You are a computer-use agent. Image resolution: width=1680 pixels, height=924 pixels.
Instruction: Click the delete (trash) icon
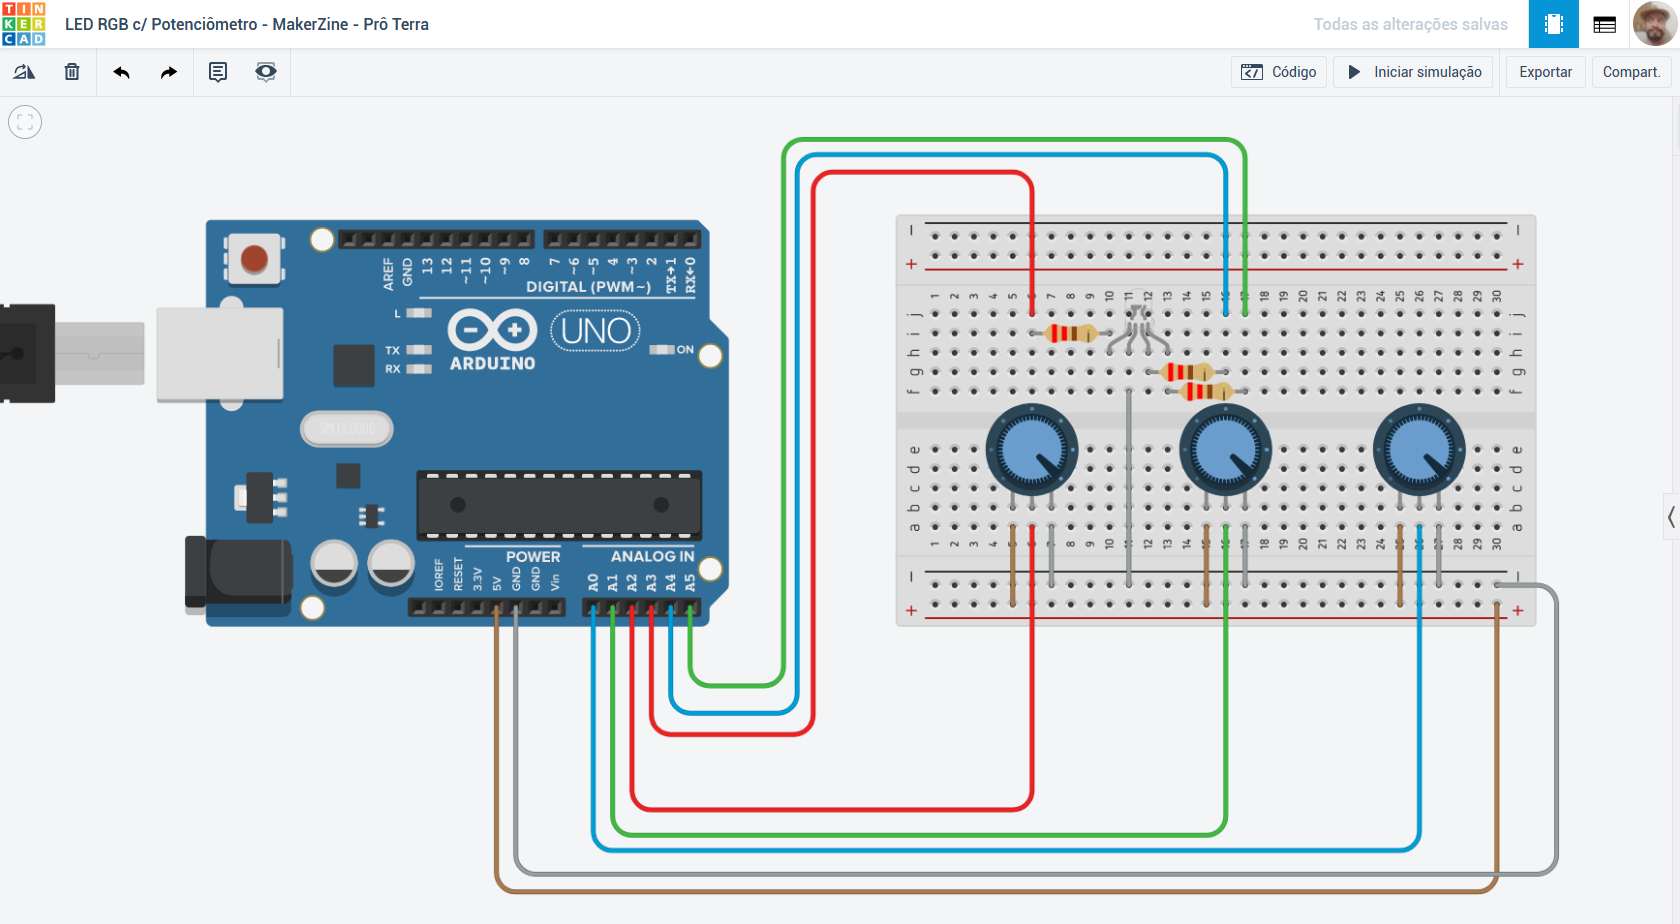pos(71,72)
